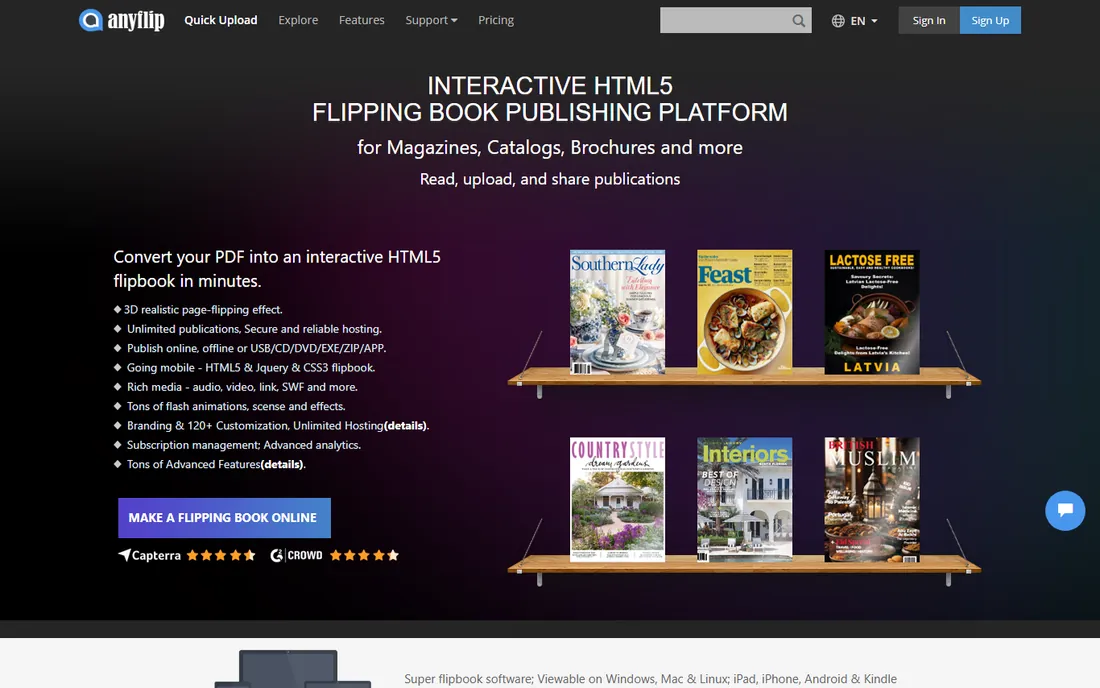Click the search magnifier icon
The image size is (1100, 688).
798,20
